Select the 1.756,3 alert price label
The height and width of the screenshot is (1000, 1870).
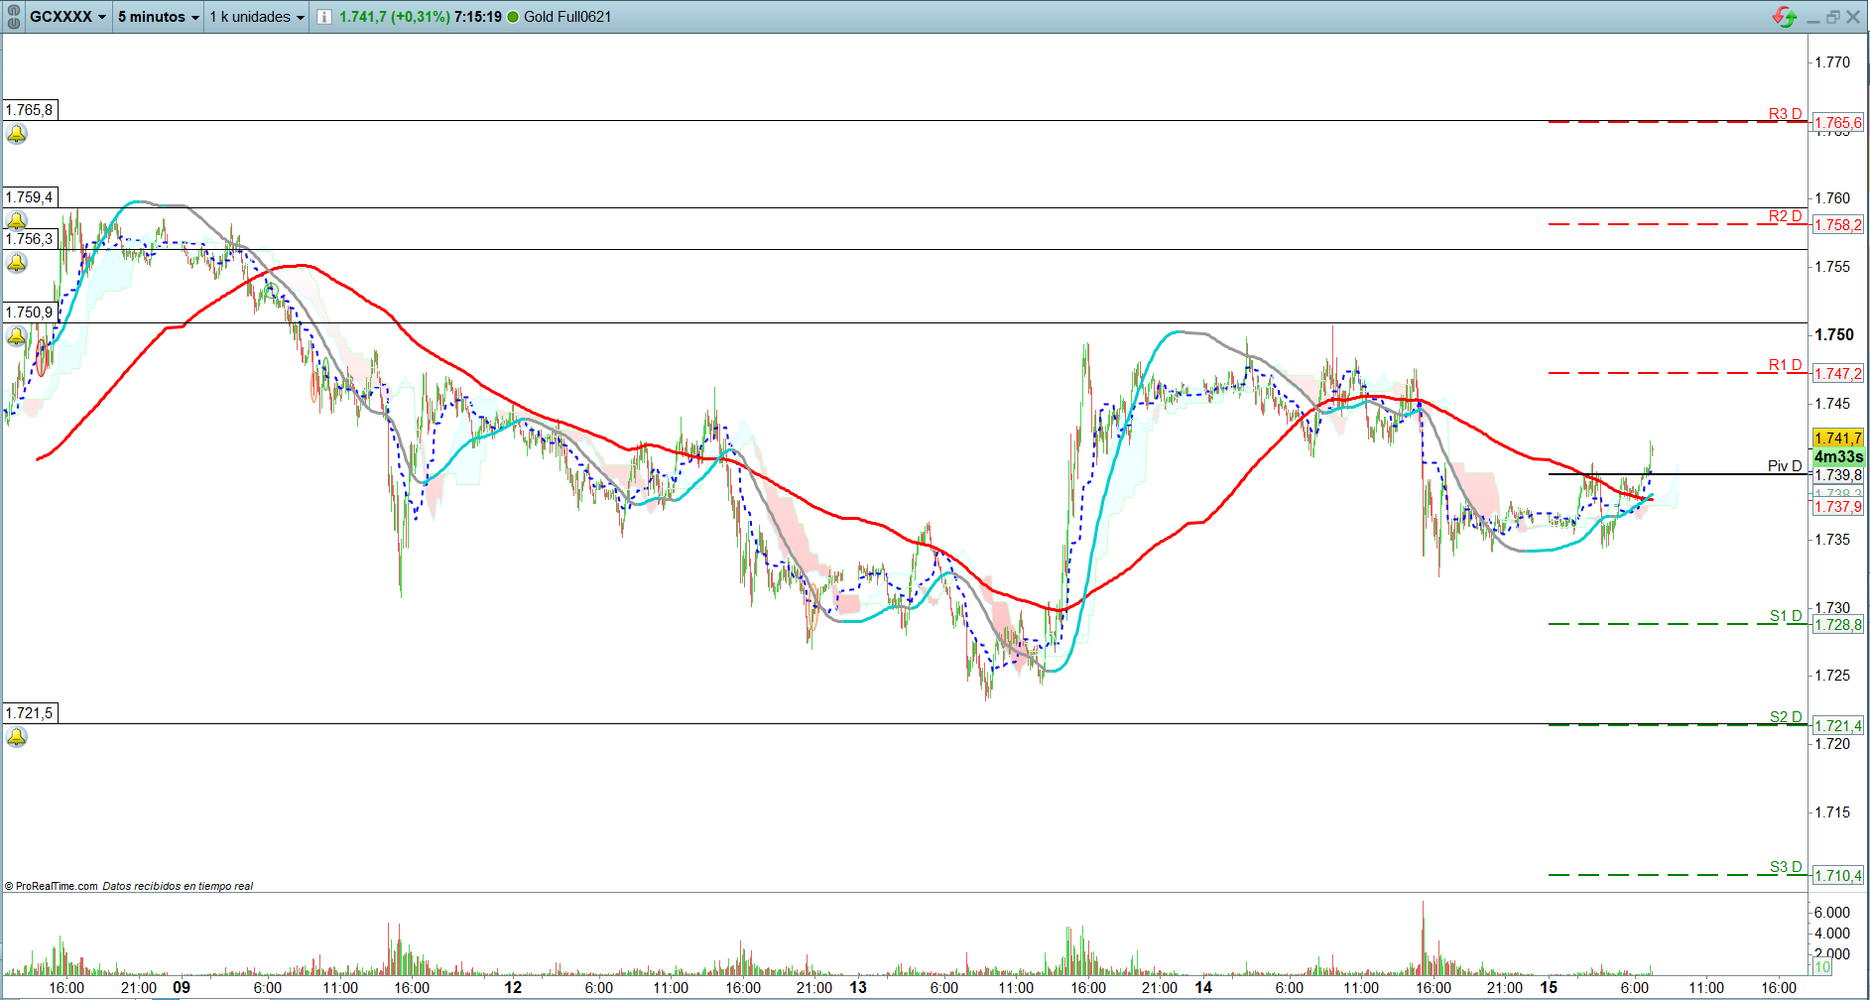pos(29,239)
